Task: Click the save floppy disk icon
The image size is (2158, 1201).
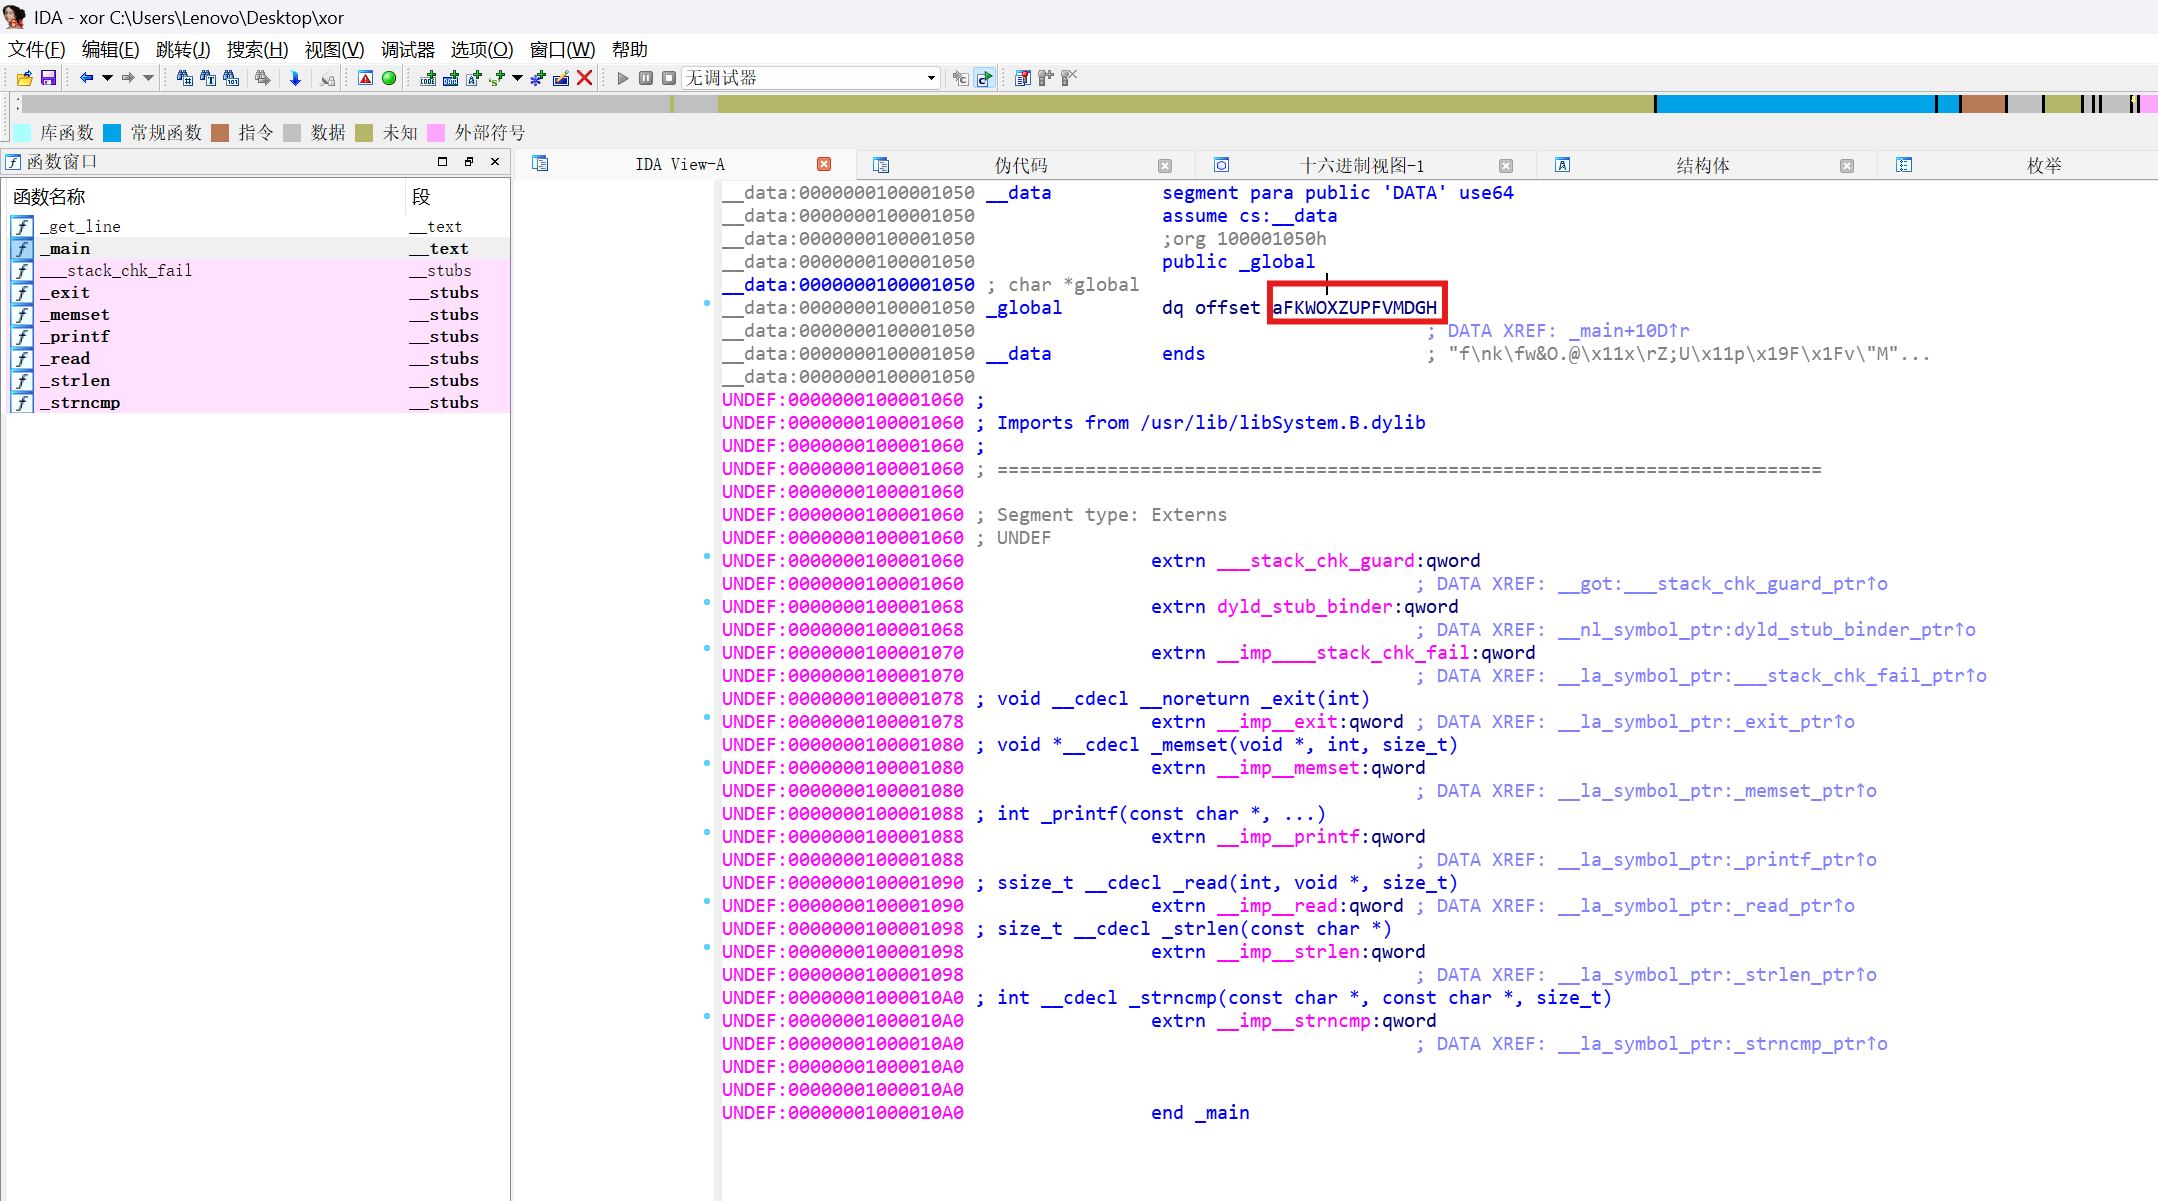Action: 48,78
